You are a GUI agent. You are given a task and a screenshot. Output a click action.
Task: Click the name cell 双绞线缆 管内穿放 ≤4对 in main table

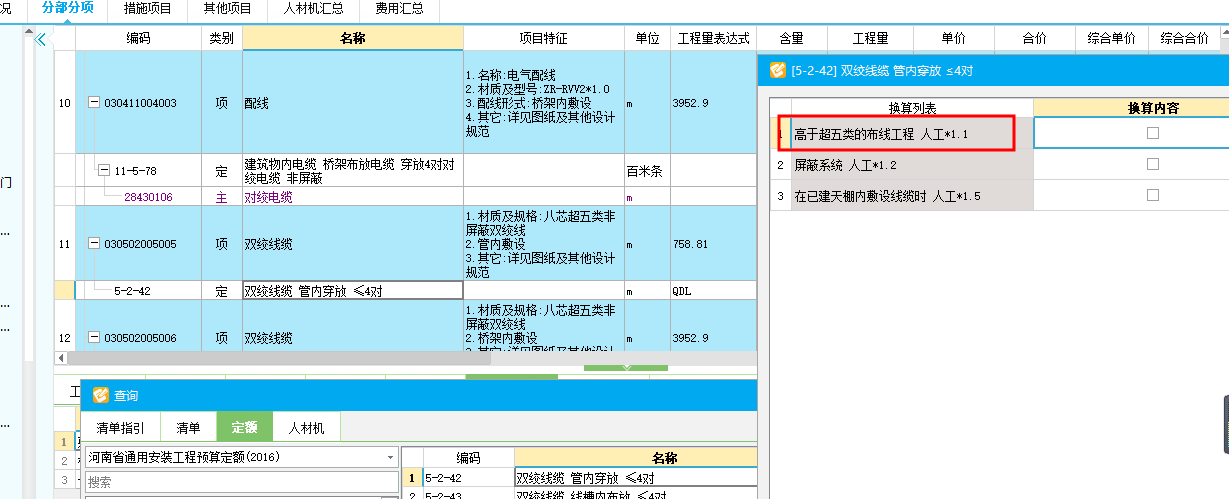(x=352, y=291)
